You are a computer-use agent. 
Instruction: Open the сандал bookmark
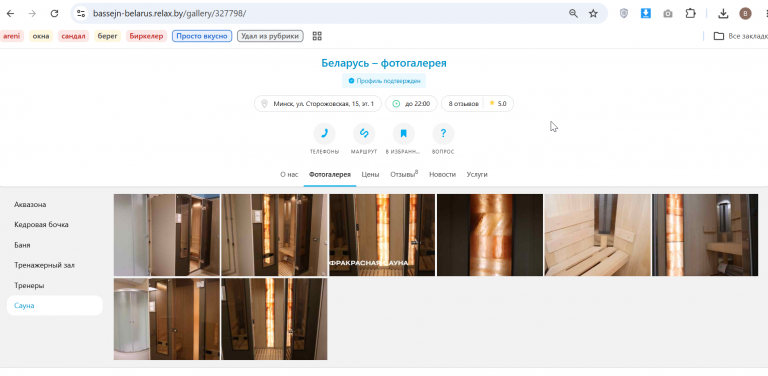tap(73, 36)
